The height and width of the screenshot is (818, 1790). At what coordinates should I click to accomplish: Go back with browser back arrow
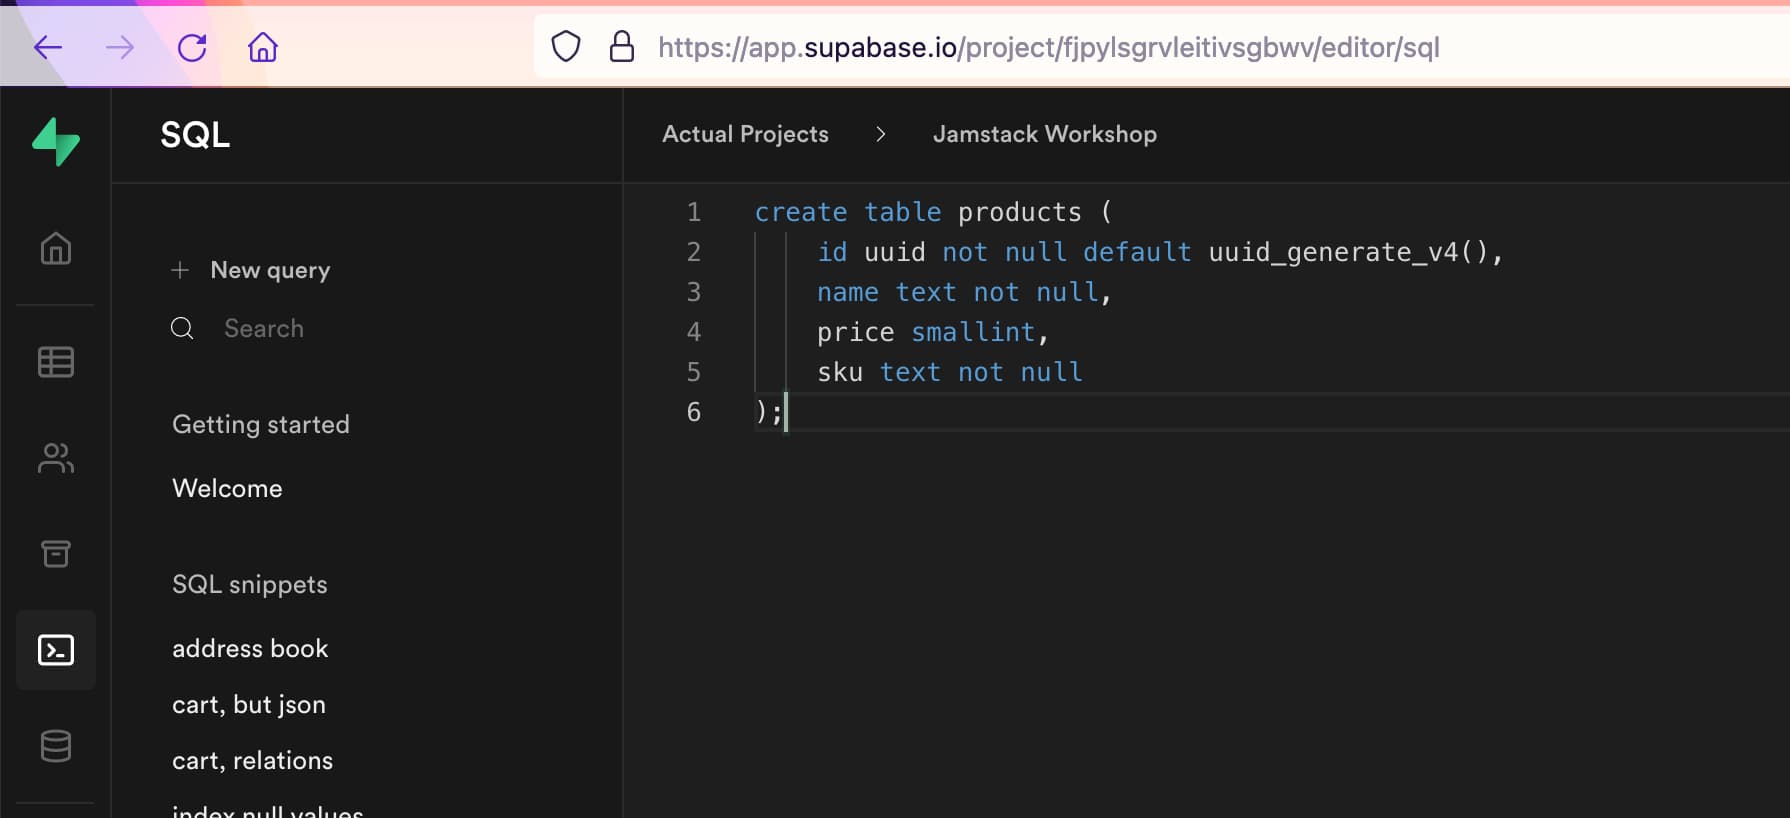coord(48,47)
